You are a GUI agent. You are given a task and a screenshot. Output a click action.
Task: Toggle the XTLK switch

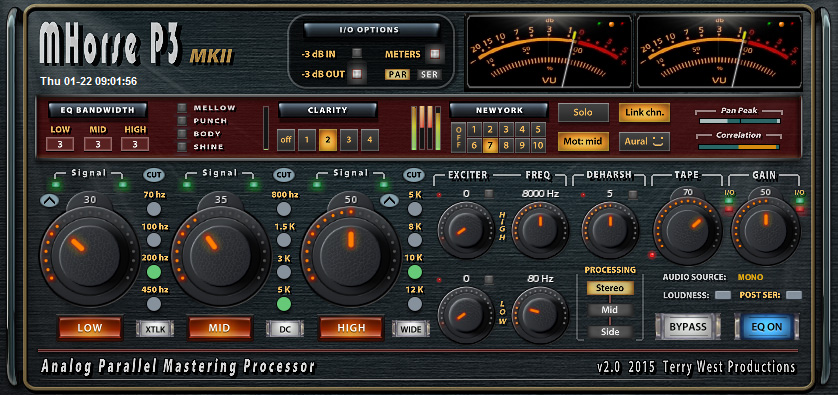click(155, 329)
